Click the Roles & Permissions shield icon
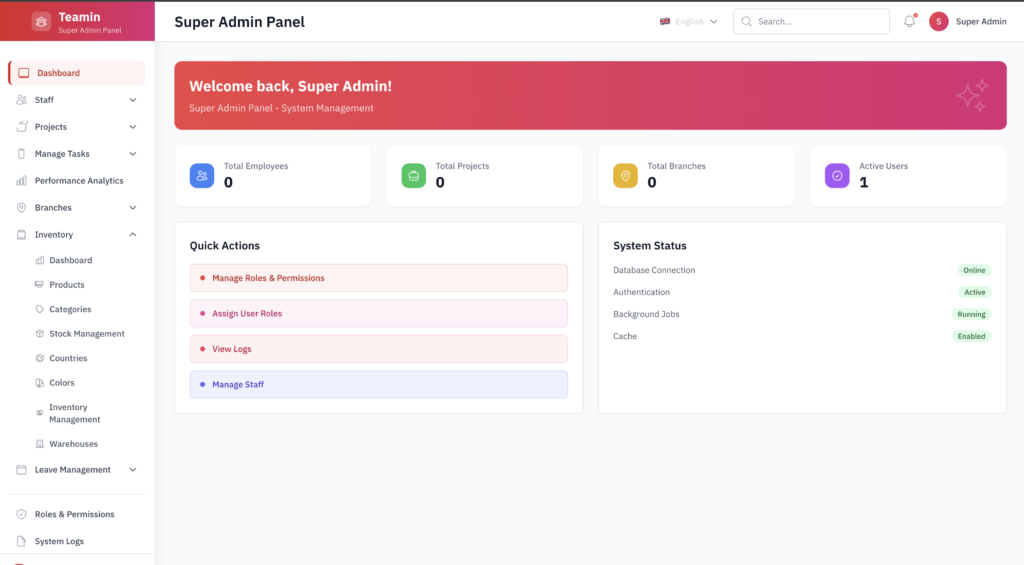This screenshot has height=565, width=1024. [x=22, y=514]
